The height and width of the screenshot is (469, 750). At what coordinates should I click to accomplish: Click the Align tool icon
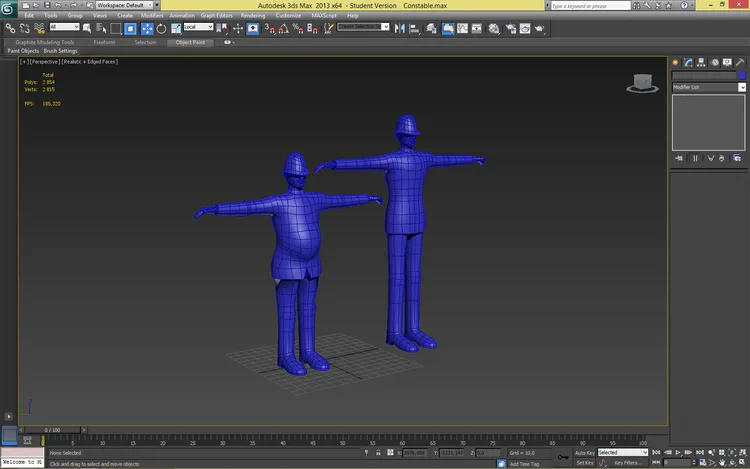tap(414, 29)
